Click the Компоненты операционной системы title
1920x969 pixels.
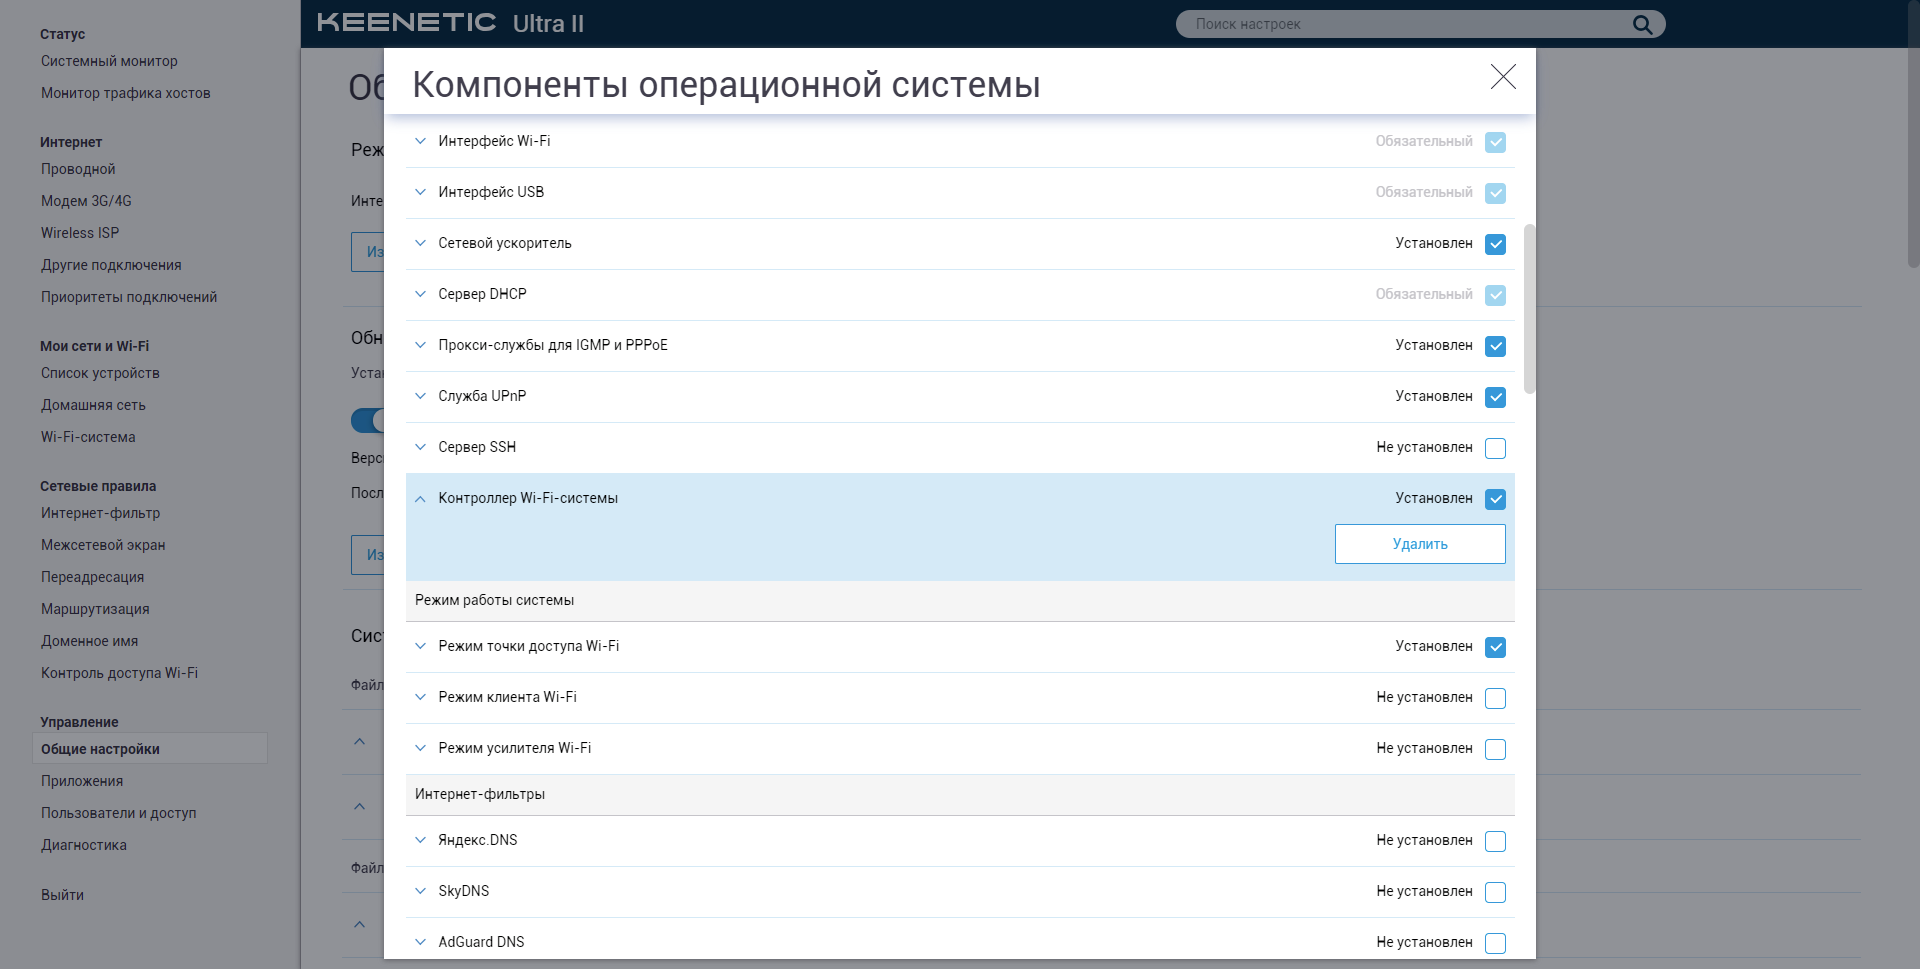click(726, 85)
